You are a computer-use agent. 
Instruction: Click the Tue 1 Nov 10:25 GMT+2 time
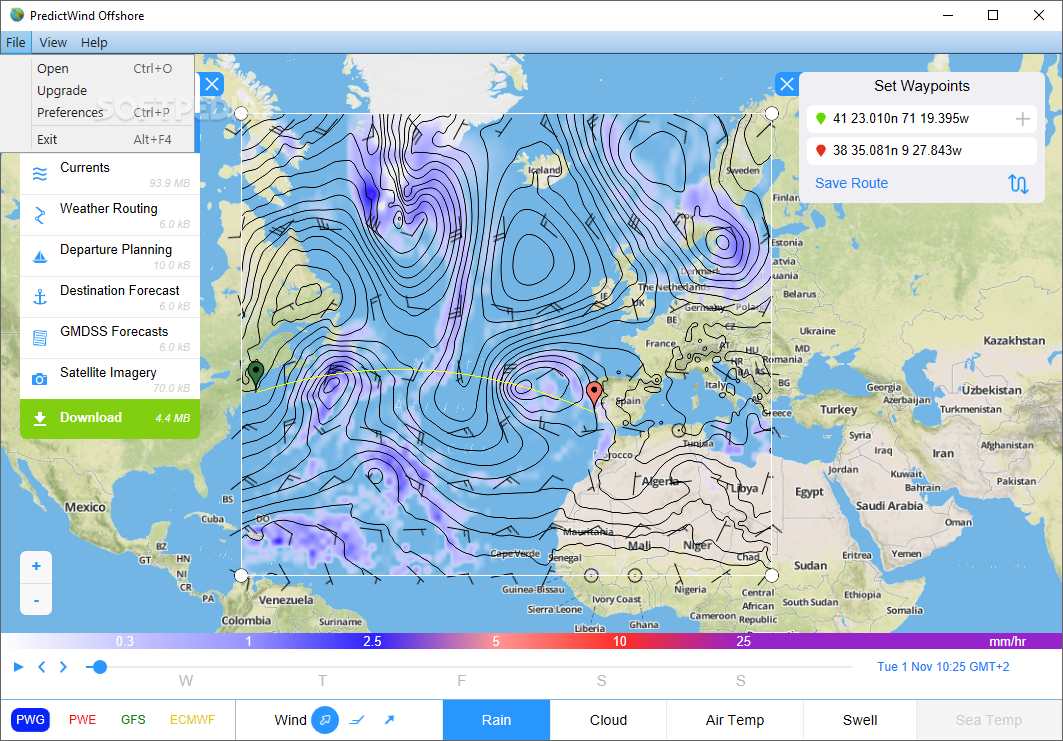coord(943,667)
